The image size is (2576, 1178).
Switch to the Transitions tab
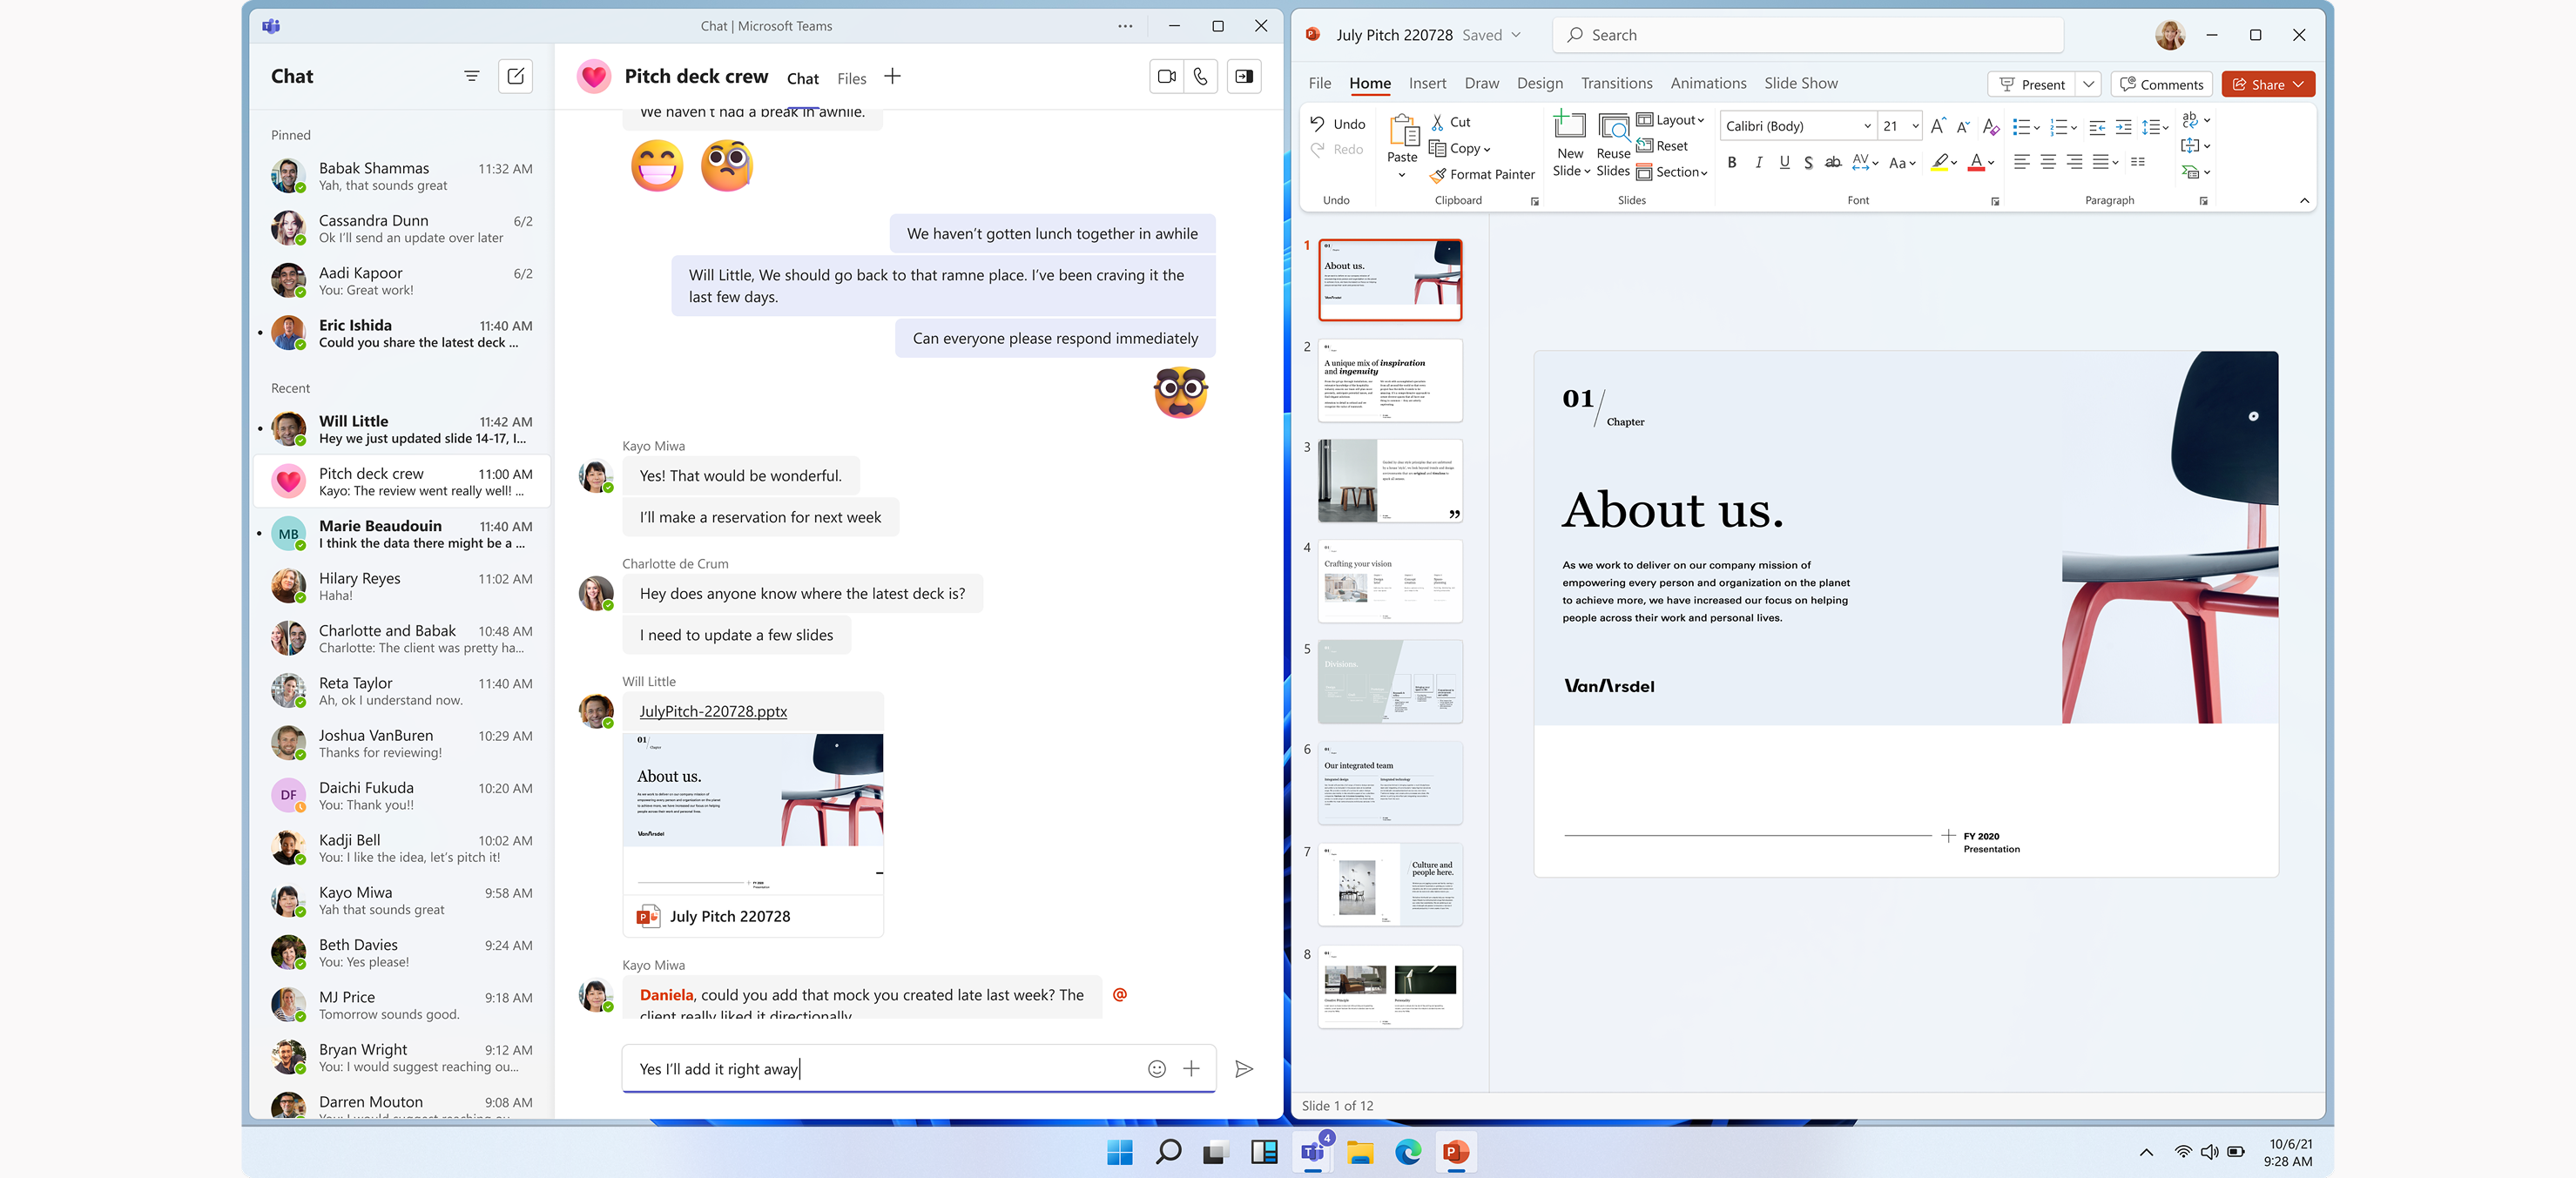point(1616,83)
